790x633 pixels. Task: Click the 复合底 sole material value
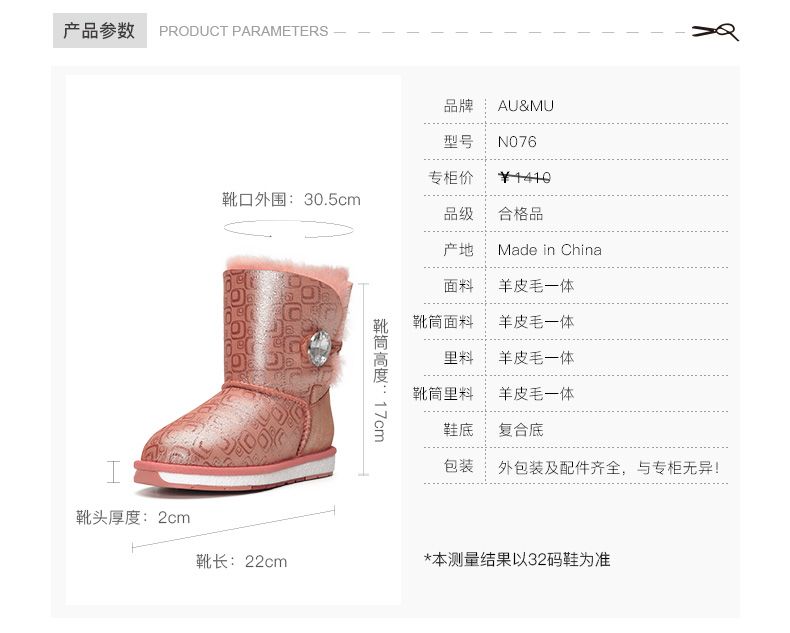pos(520,430)
